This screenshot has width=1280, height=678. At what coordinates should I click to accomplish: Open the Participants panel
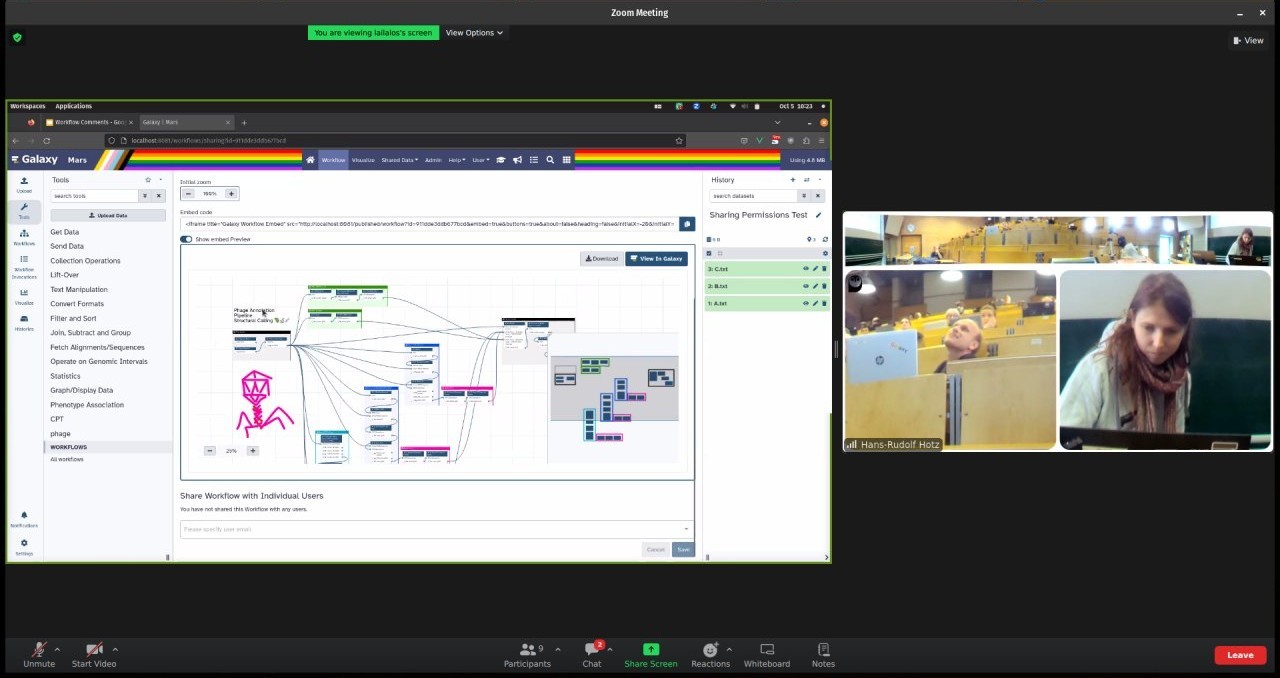coord(527,650)
